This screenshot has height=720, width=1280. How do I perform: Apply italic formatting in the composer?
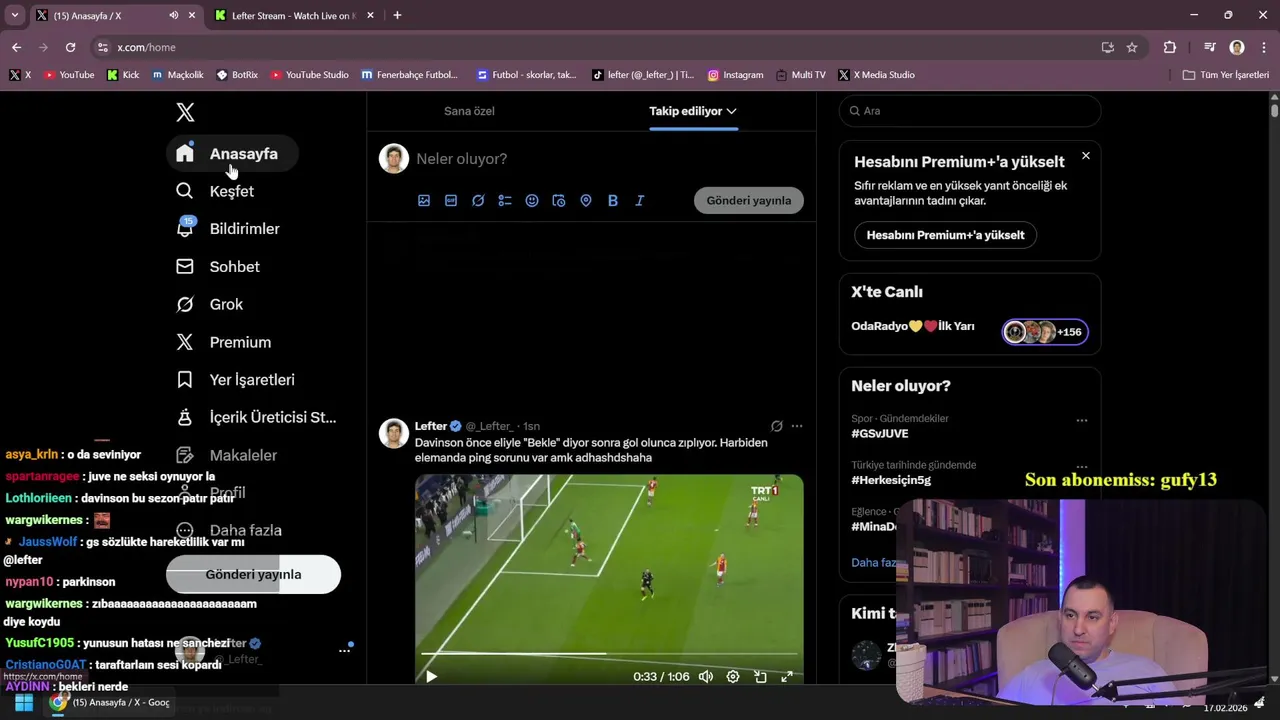coord(640,201)
